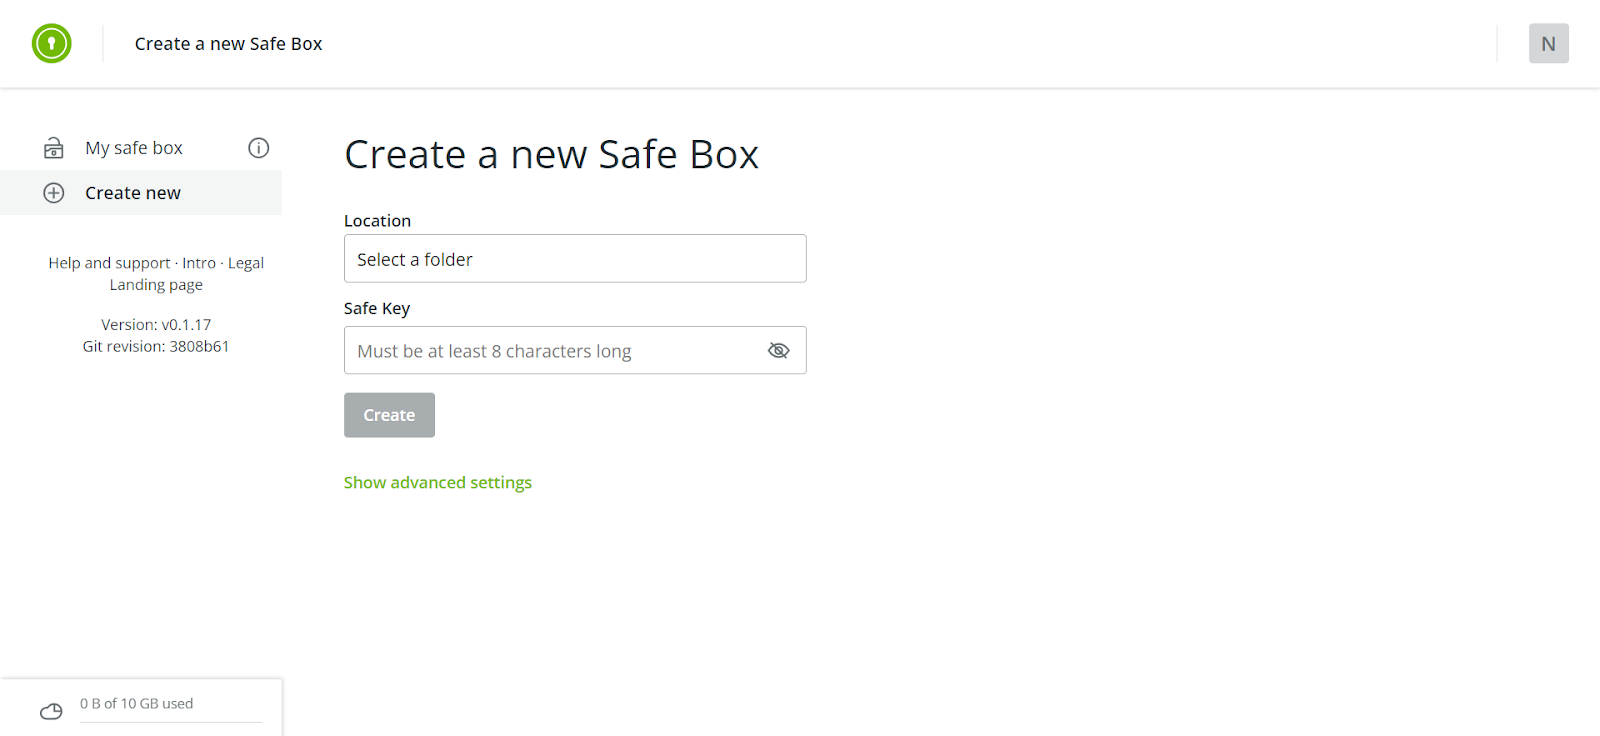Expand Show advanced settings
Viewport: 1600px width, 736px height.
438,482
